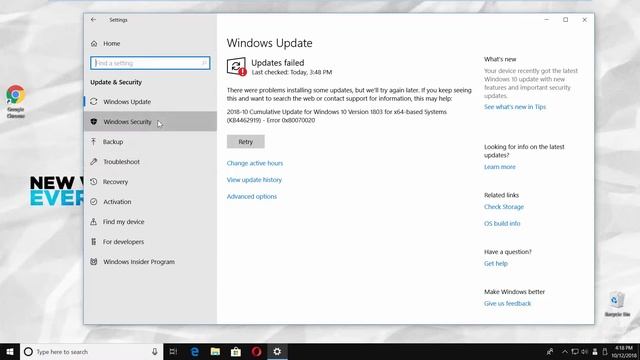
Task: Open Activation settings
Action: (x=150, y=202)
